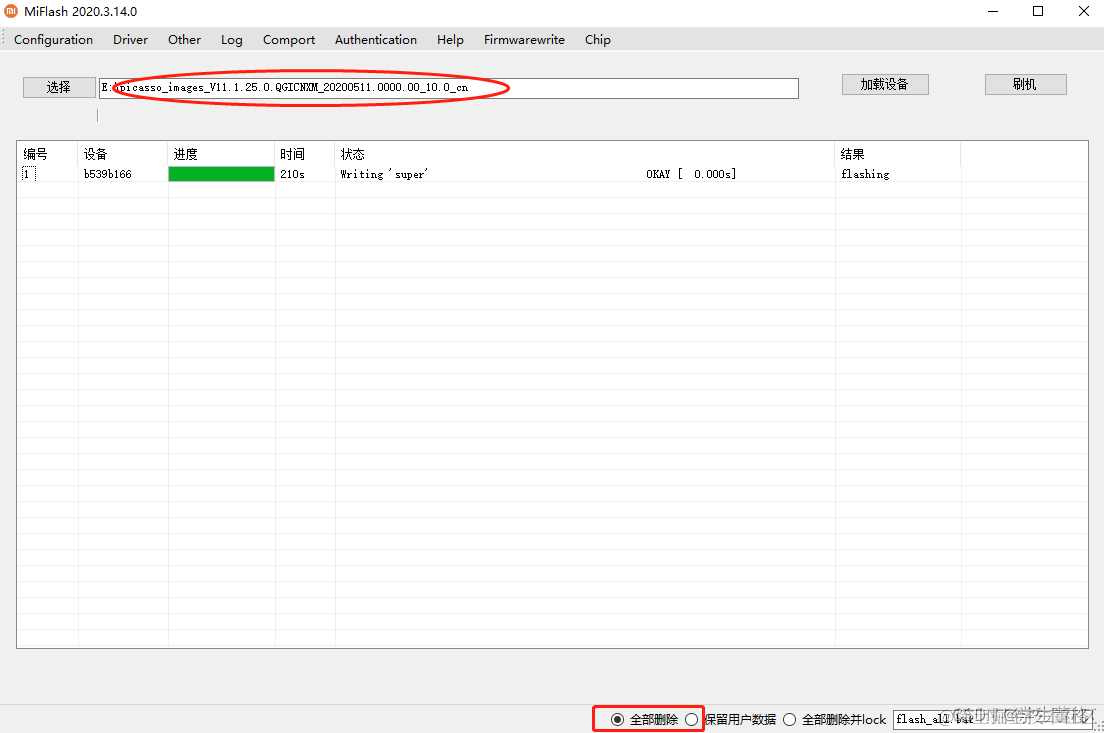Click the 加载设备 load devices button

(x=885, y=84)
